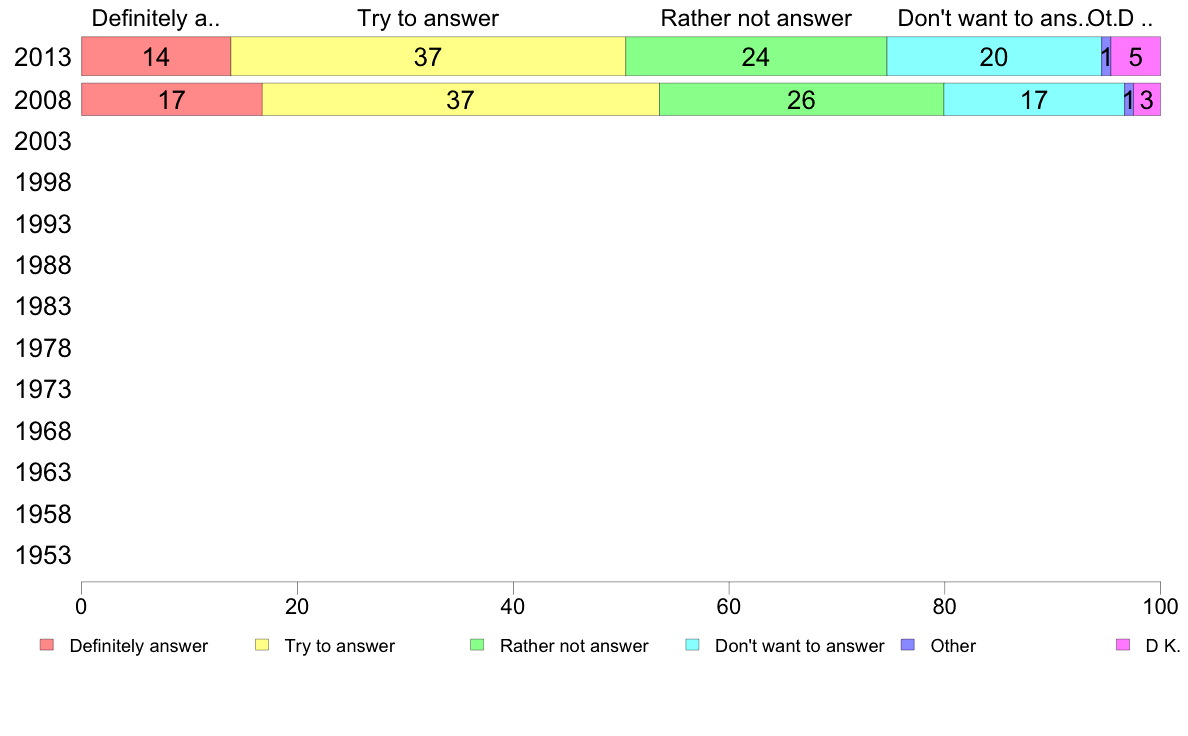Select the 2008 cyan segment showing 17
Screen dimensions: 1188x736
1034,99
